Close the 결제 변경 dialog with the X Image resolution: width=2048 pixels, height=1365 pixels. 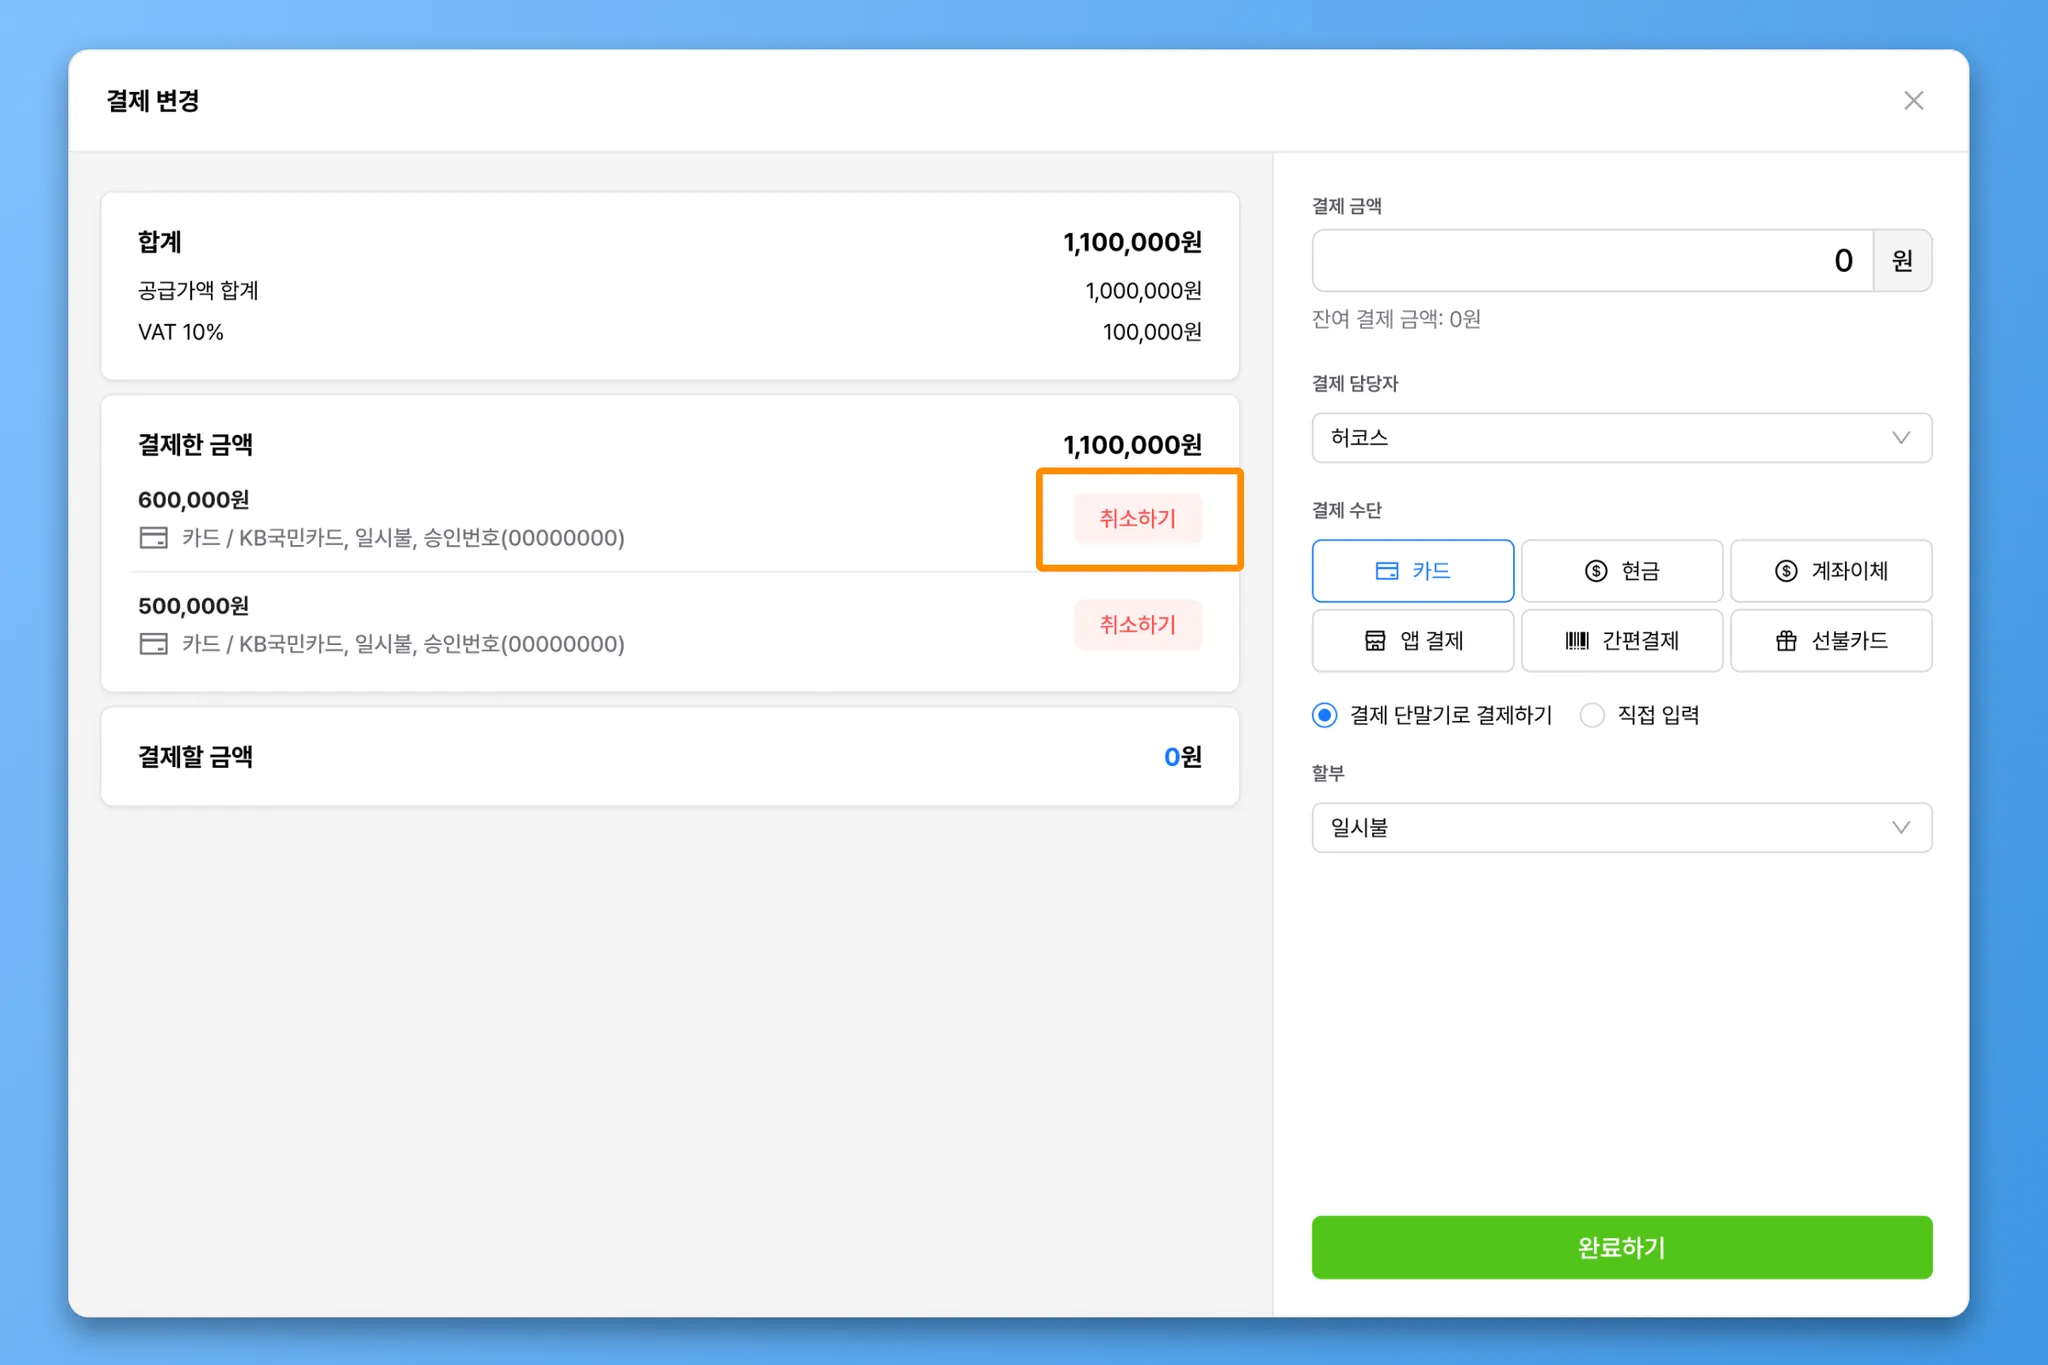pos(1913,101)
